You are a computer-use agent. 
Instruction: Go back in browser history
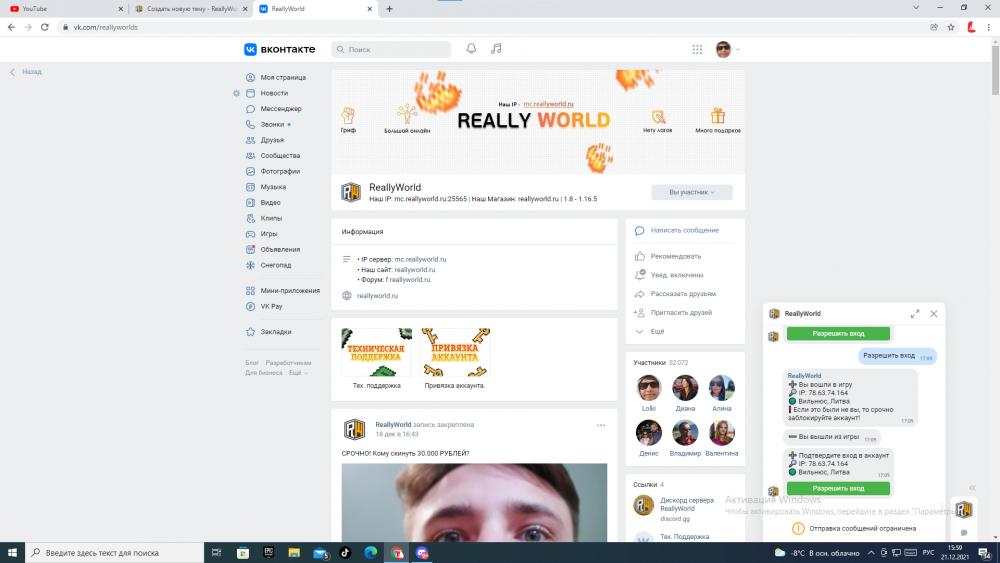click(11, 27)
